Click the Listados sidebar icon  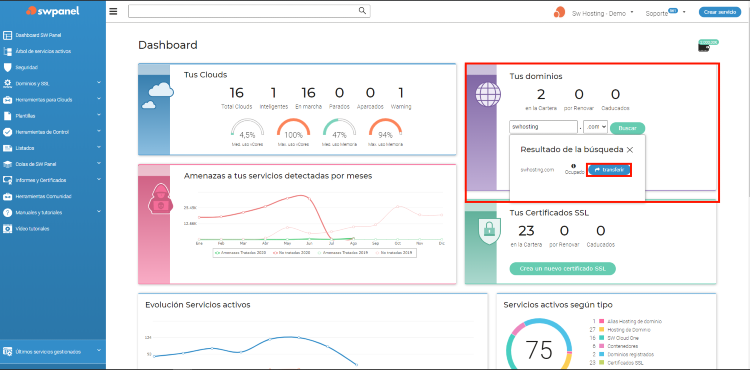(x=7, y=148)
